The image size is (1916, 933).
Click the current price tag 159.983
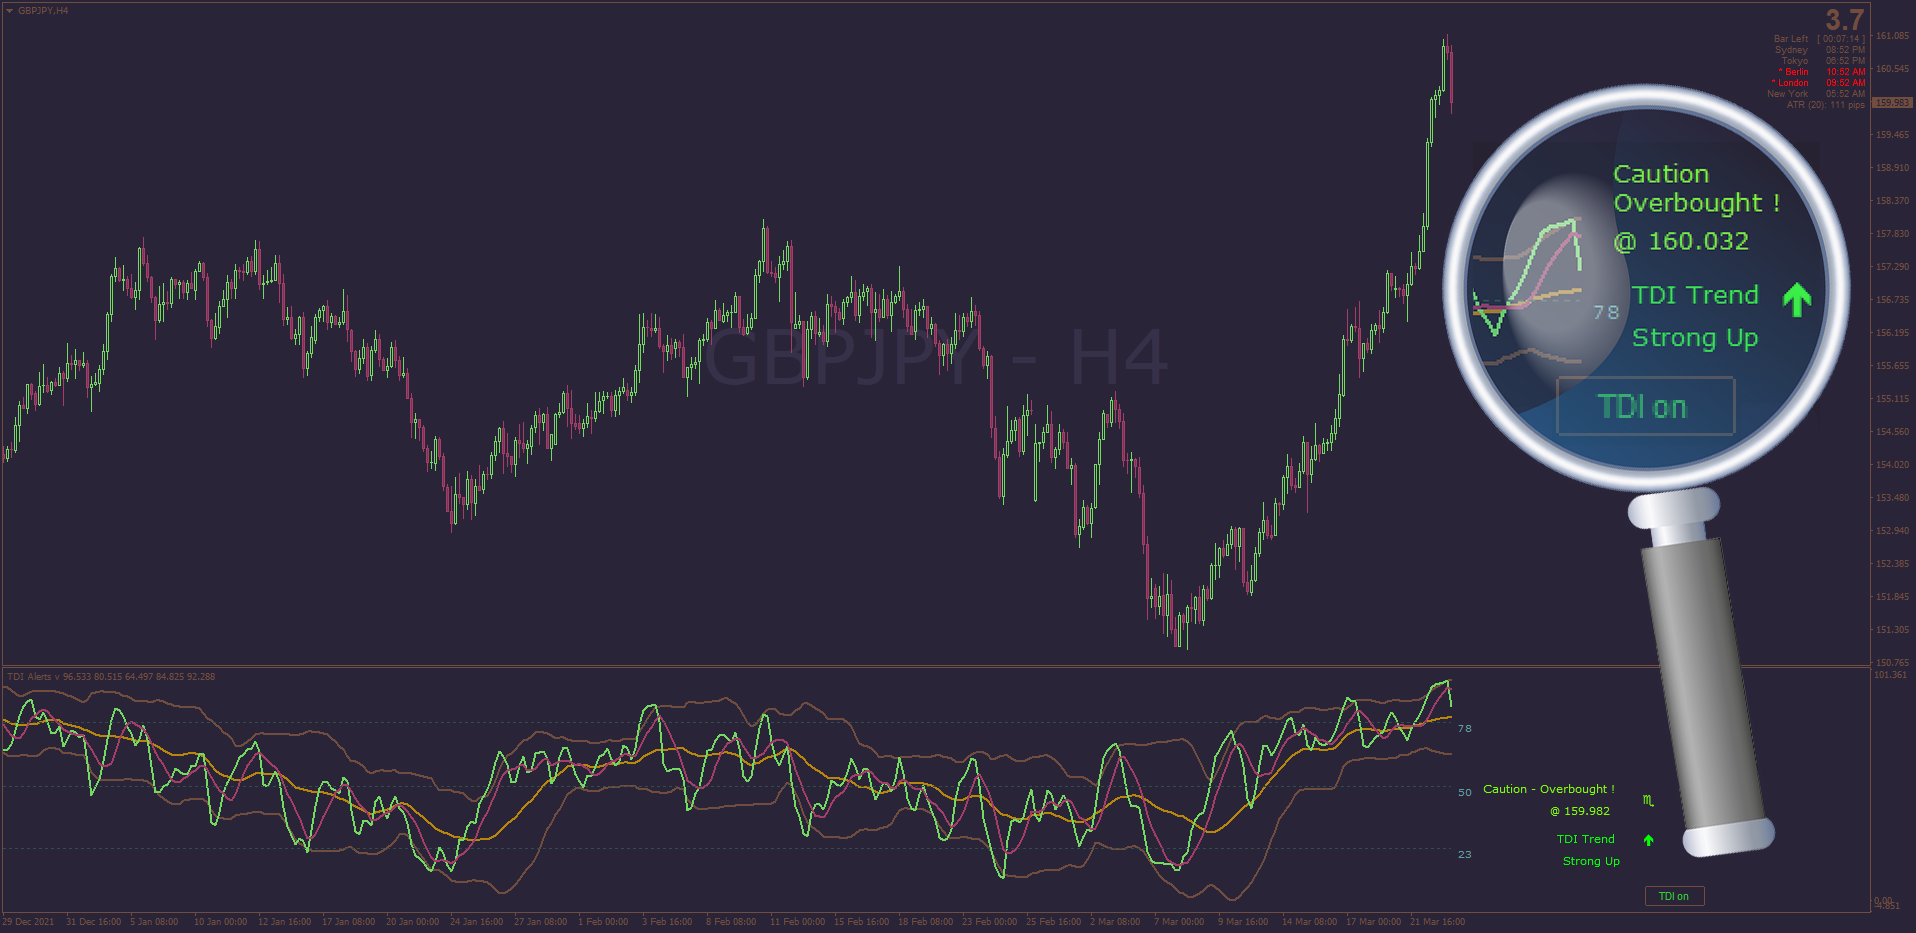(1892, 103)
